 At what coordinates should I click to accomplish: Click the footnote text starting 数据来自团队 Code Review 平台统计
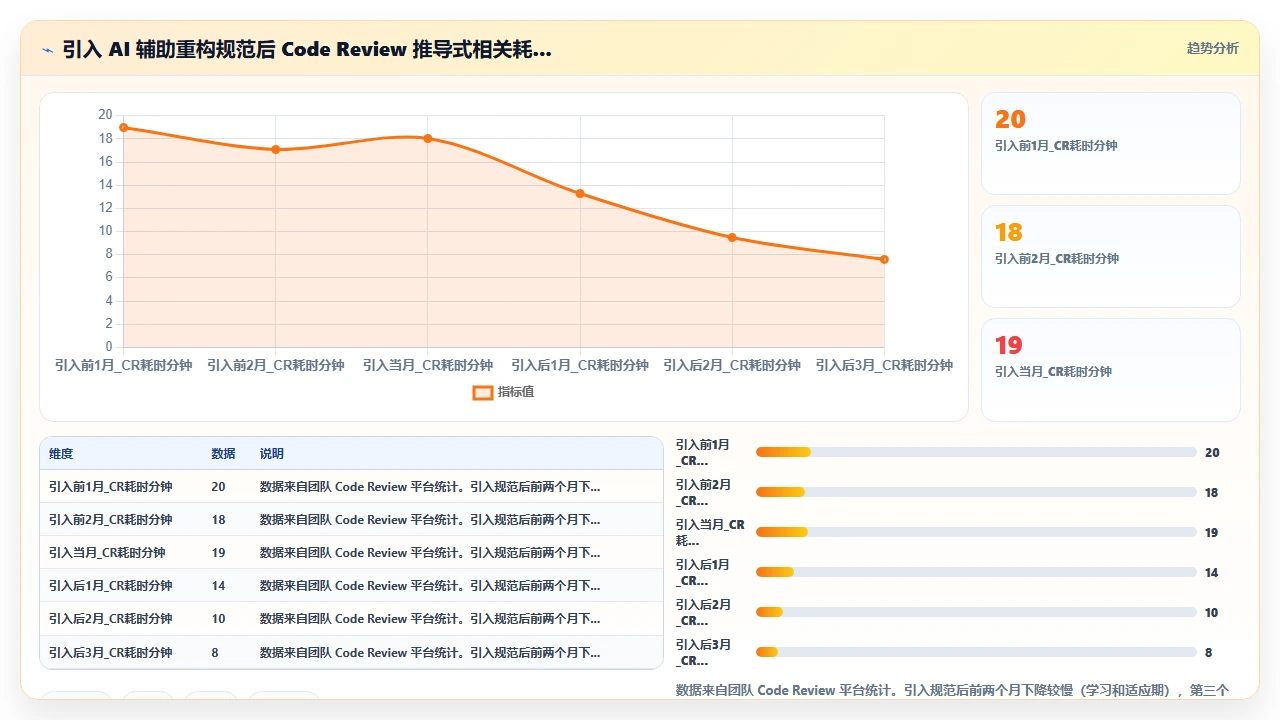(x=952, y=690)
